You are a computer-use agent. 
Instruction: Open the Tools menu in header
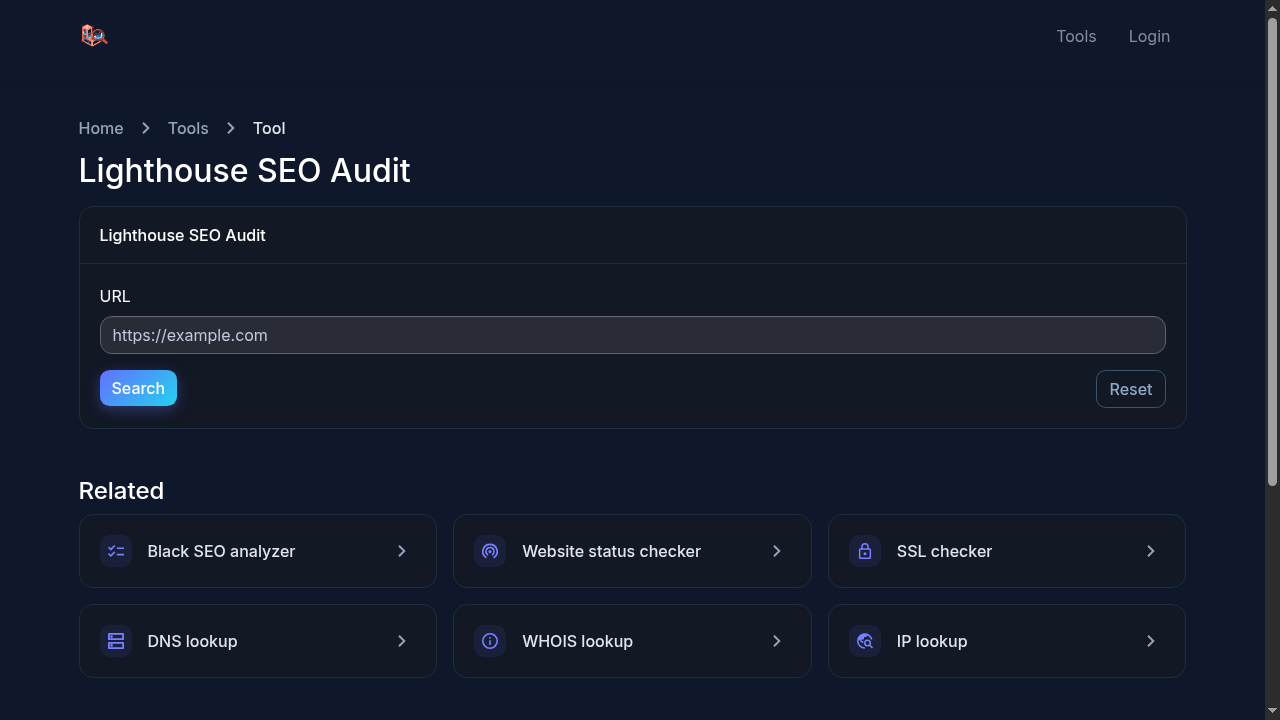[x=1076, y=36]
